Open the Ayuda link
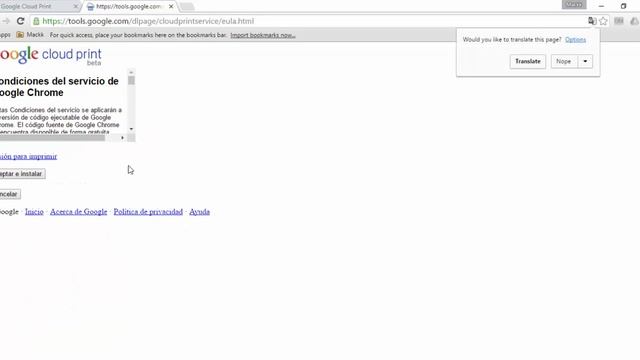The width and height of the screenshot is (640, 360). click(x=200, y=212)
